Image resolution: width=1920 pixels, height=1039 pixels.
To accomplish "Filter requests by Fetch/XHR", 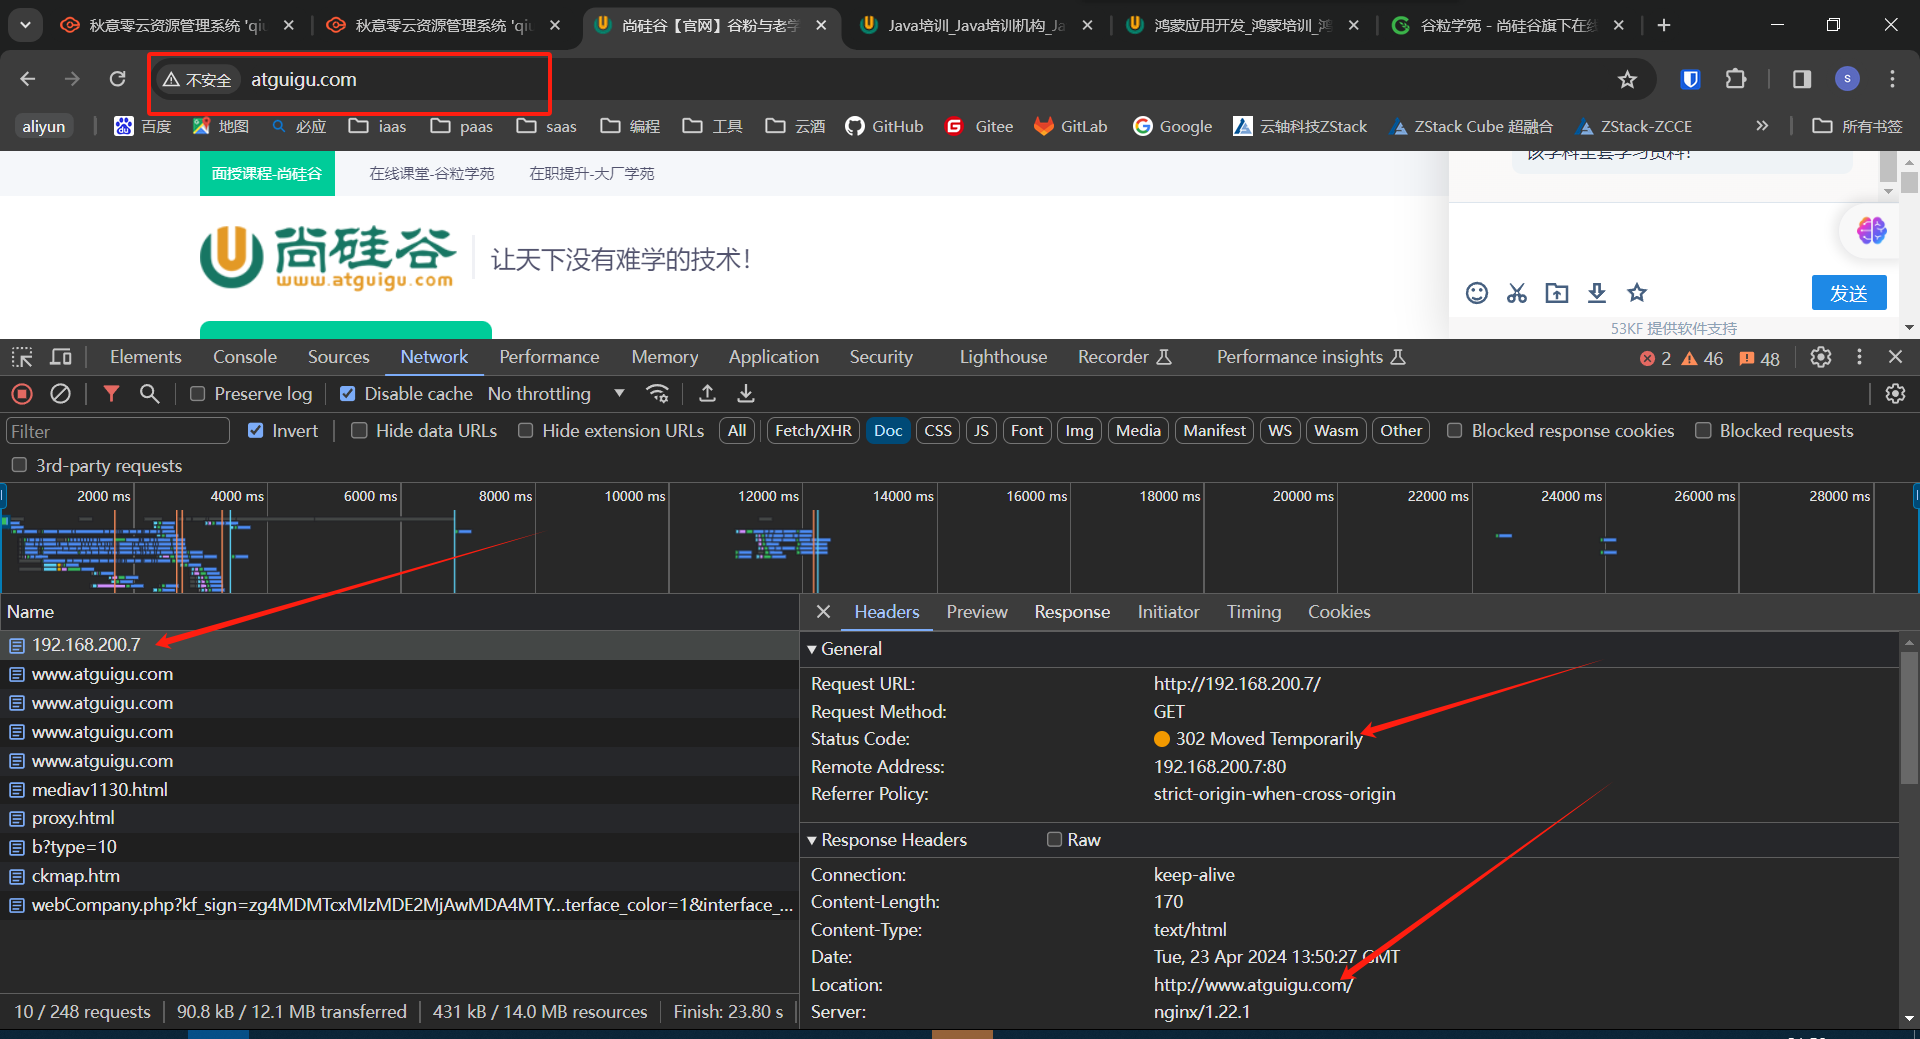I will [x=814, y=431].
